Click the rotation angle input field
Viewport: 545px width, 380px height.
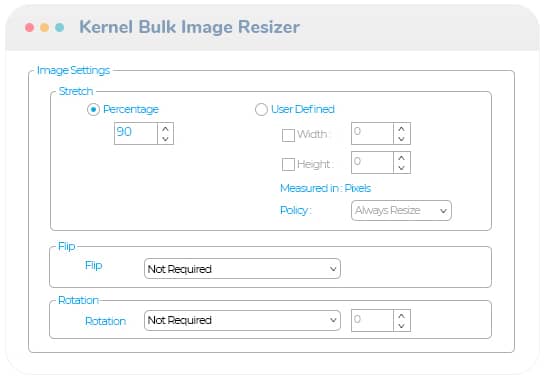[x=373, y=320]
